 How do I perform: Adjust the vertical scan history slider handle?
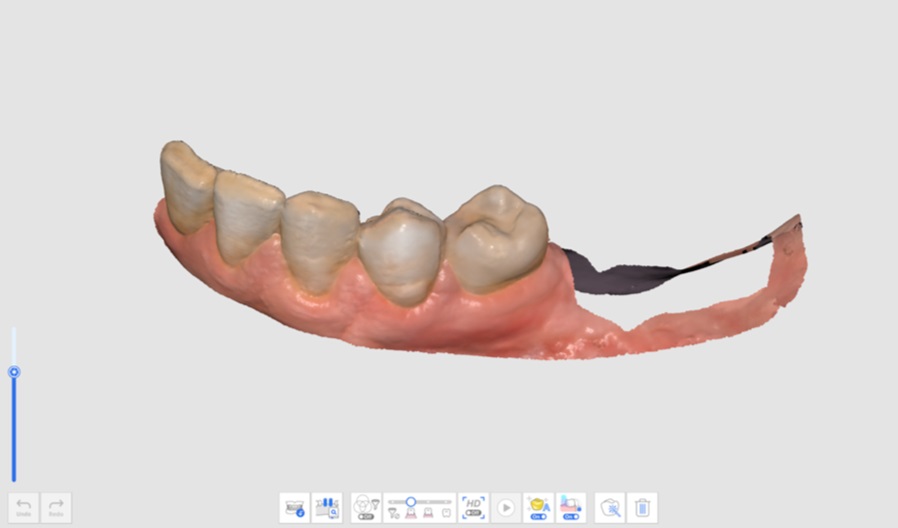(14, 372)
